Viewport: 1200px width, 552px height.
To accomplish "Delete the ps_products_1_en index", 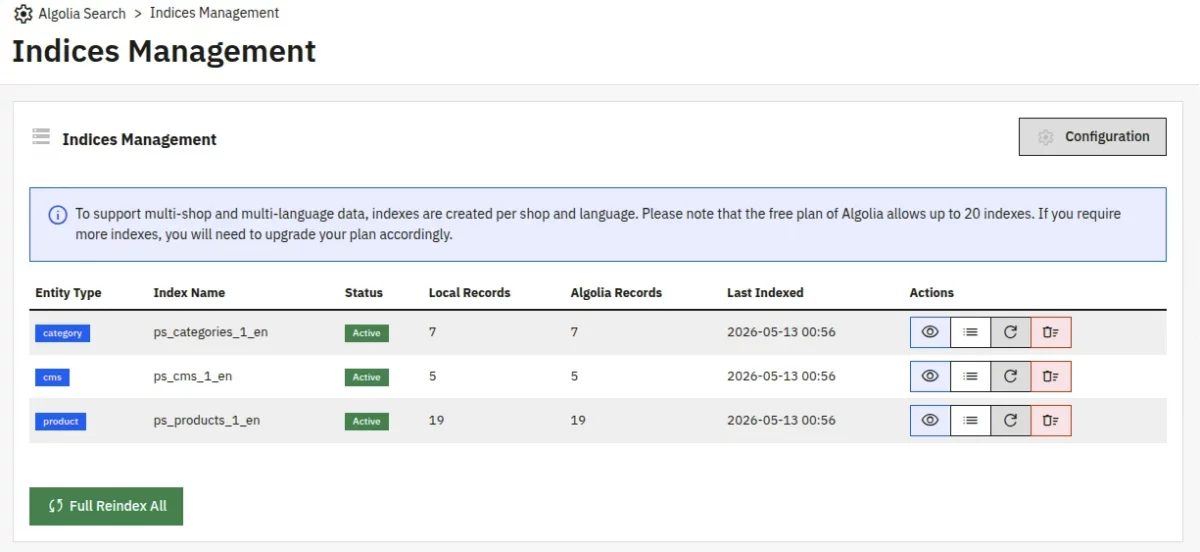I will coord(1050,420).
